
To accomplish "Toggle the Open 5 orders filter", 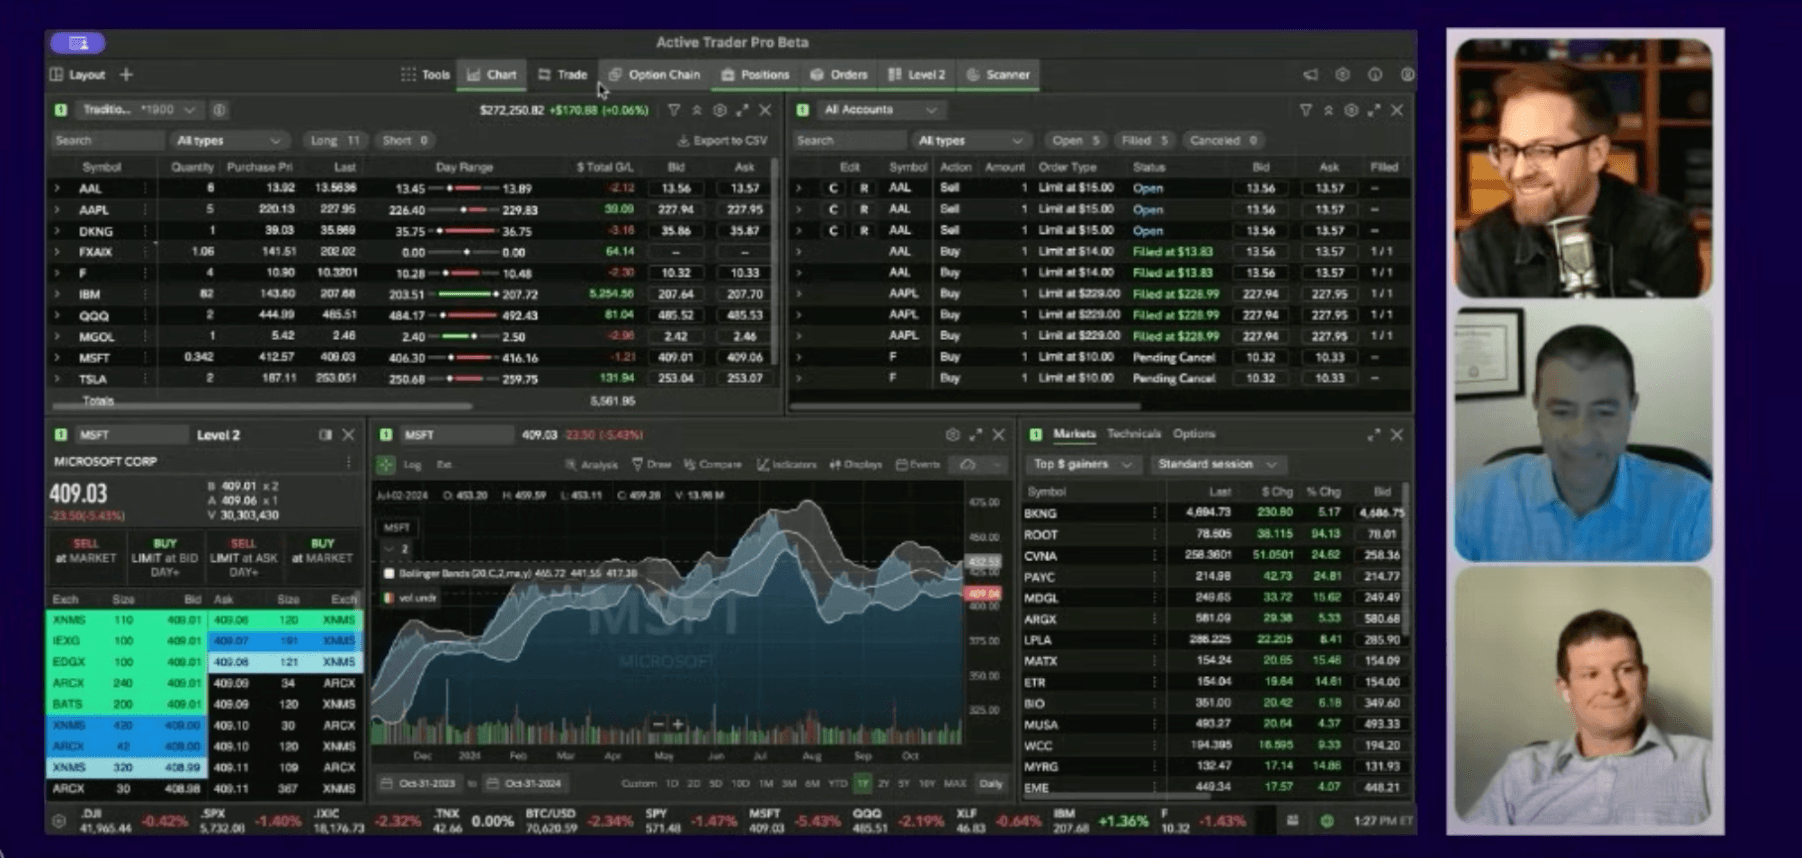I will 1075,141.
